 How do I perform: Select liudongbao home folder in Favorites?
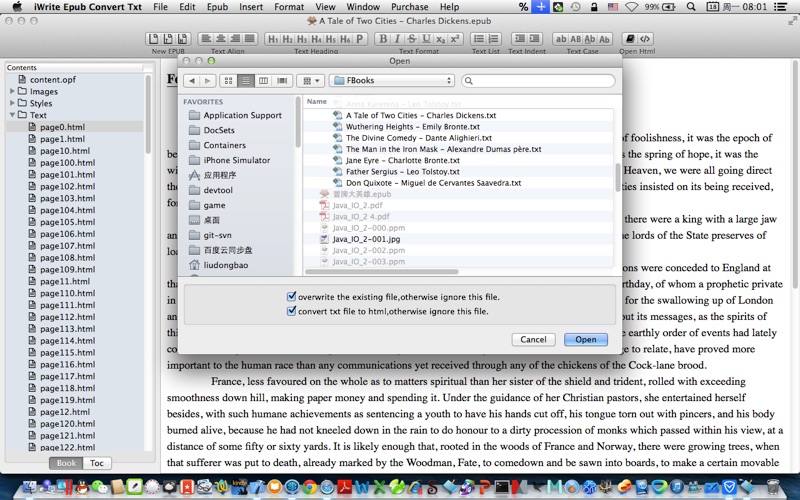226,265
